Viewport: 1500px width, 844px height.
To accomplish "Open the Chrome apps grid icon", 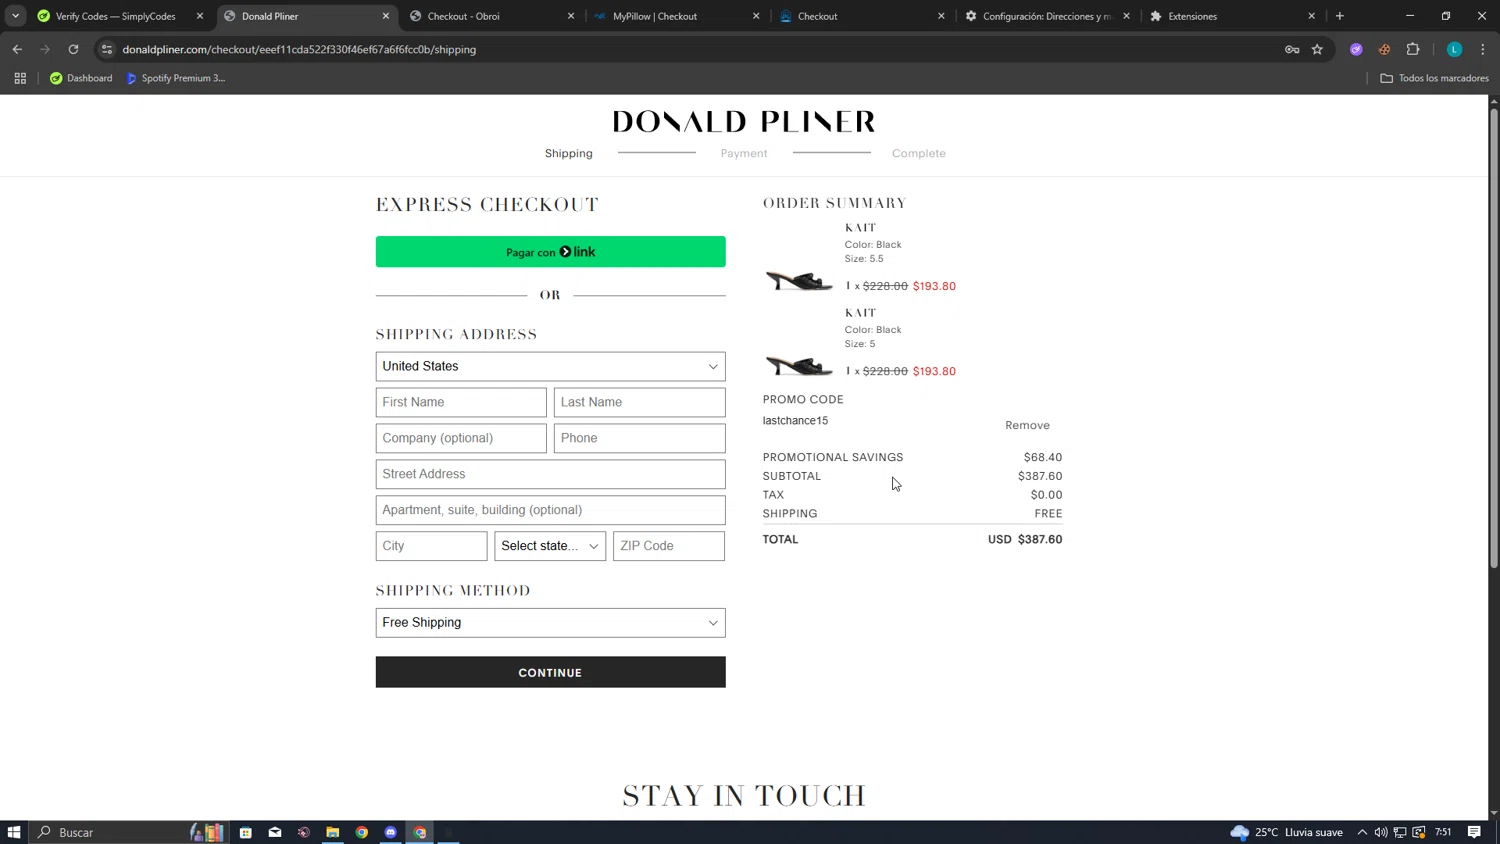I will coord(20,78).
